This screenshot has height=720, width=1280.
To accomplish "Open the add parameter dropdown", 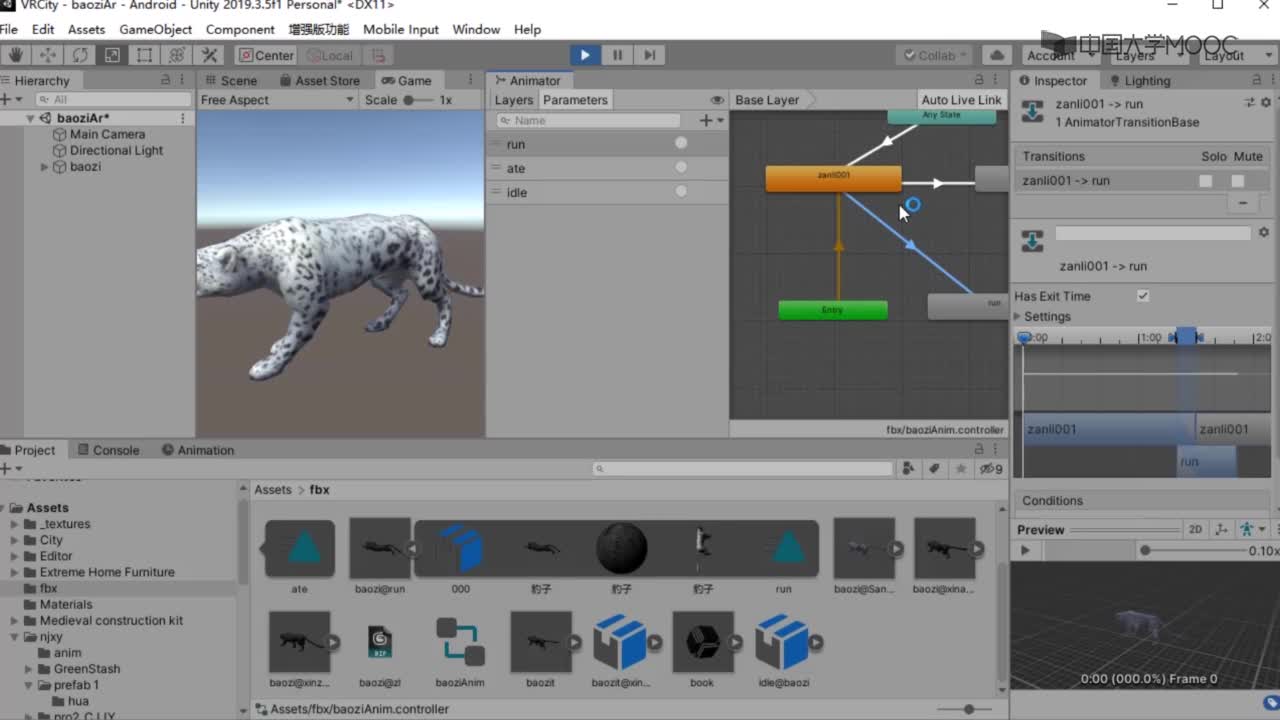I will pos(712,120).
